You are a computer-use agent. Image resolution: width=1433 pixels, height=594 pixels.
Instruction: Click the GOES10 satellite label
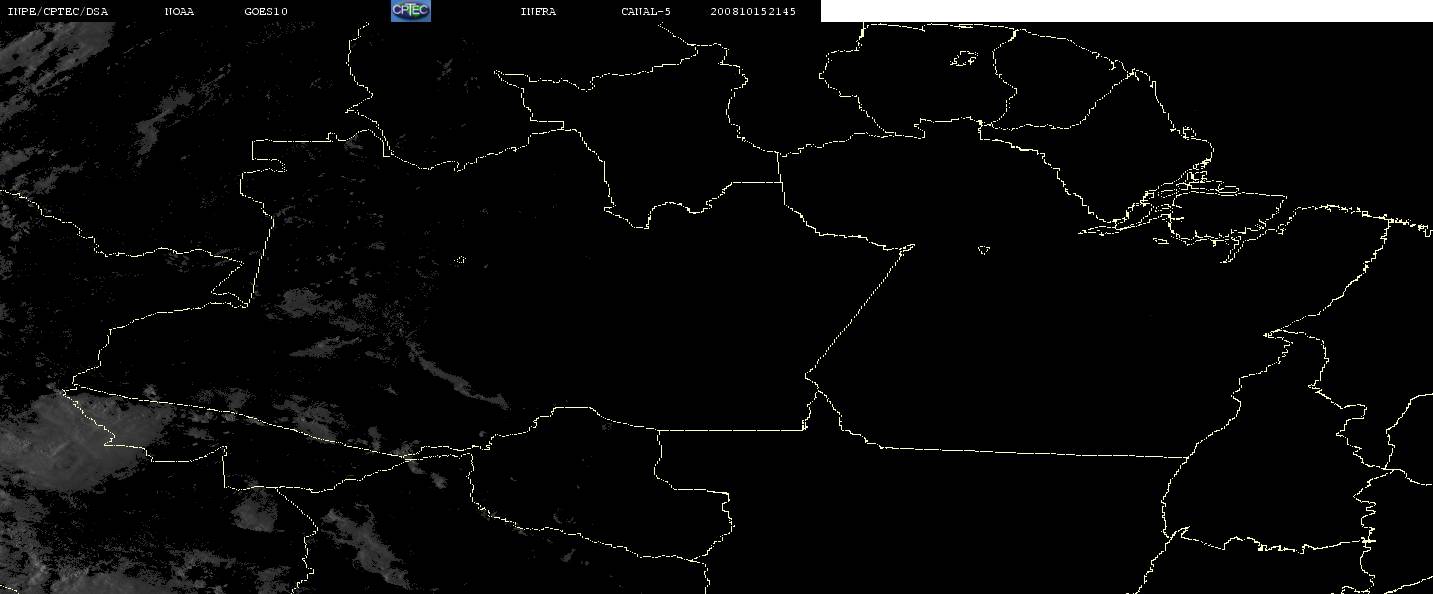tap(266, 11)
